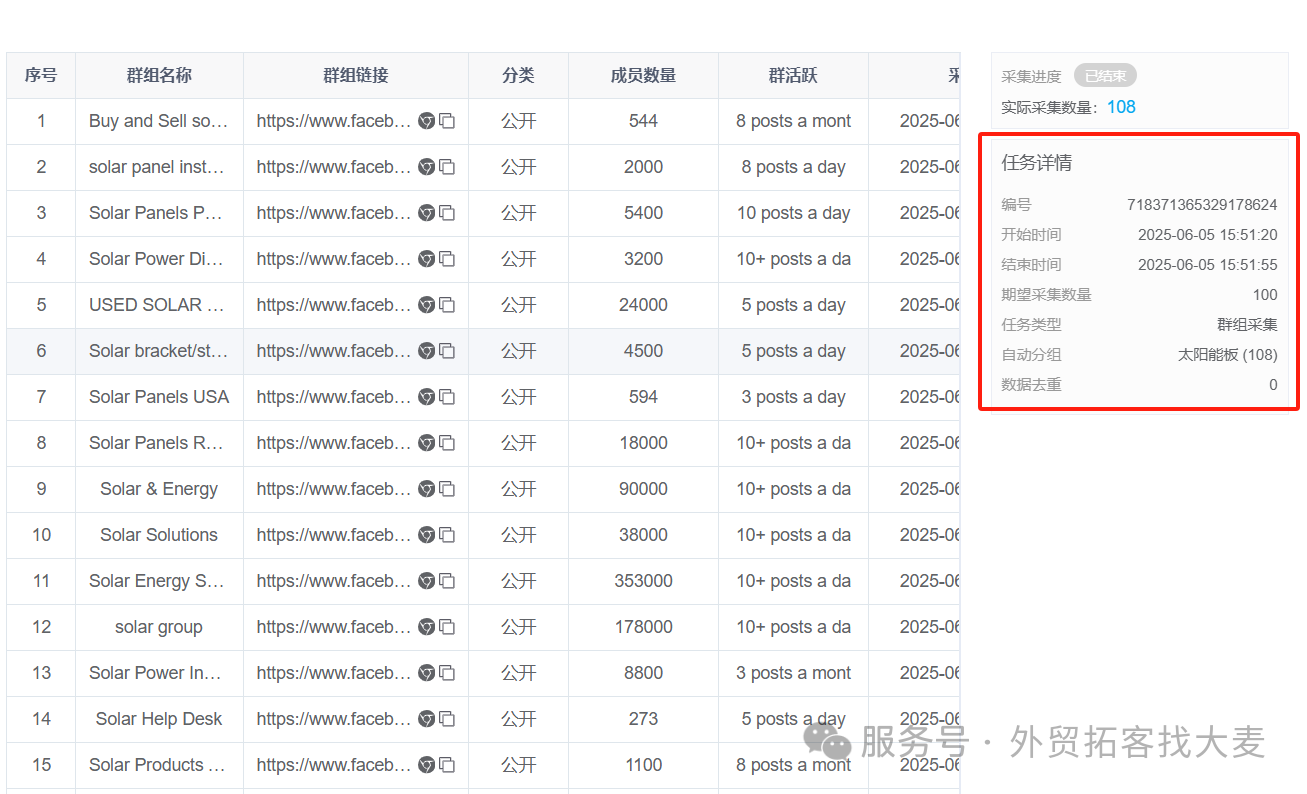Open Solar Energy S… link in browser

[427, 581]
